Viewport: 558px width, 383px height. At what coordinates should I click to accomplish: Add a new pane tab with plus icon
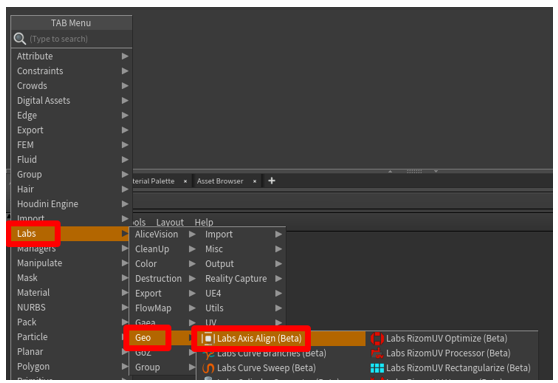click(x=272, y=181)
